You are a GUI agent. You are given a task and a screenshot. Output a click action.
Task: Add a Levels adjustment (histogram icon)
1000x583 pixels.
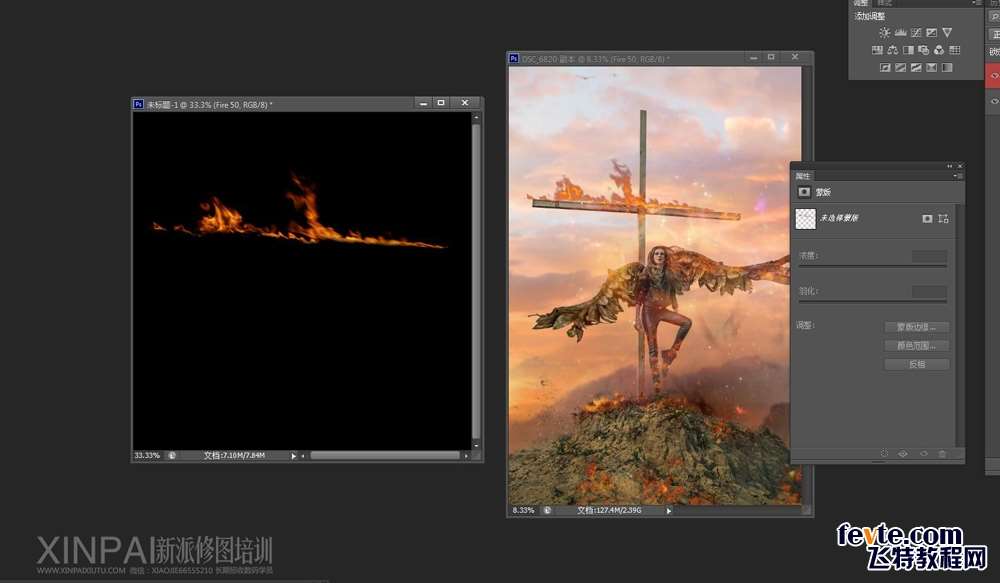click(x=900, y=33)
